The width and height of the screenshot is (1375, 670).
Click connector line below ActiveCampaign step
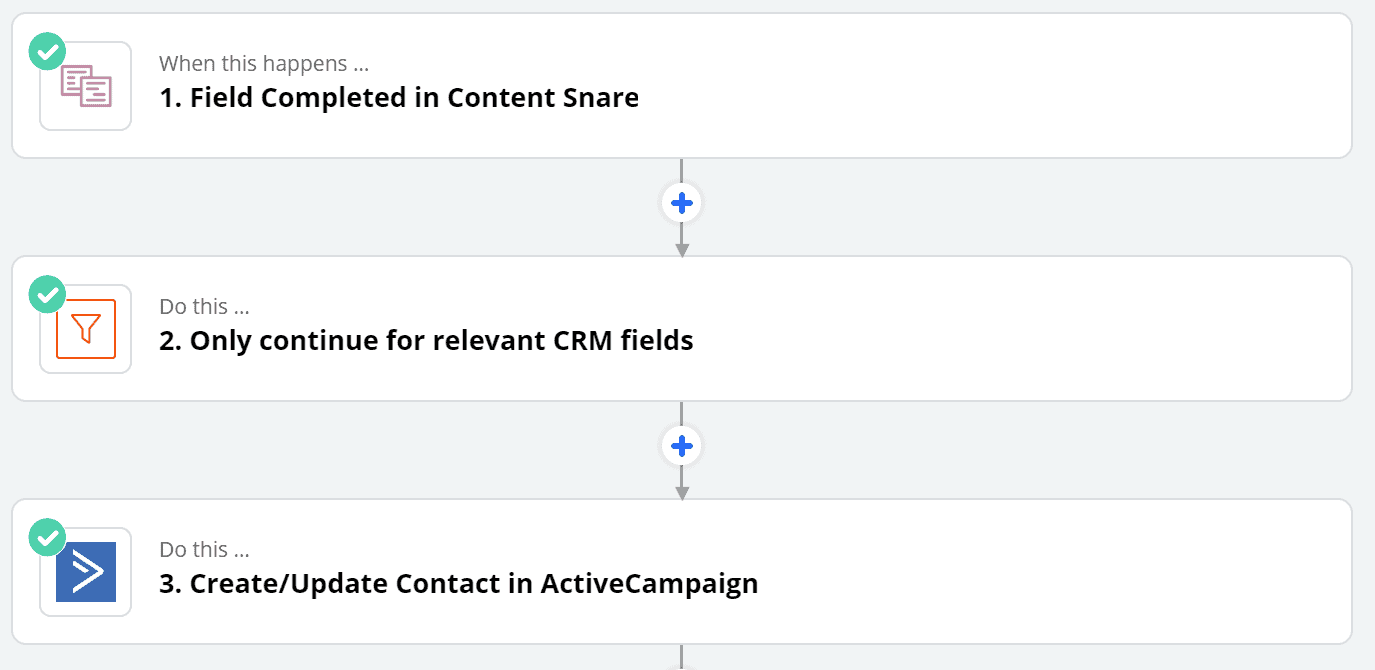[682, 657]
